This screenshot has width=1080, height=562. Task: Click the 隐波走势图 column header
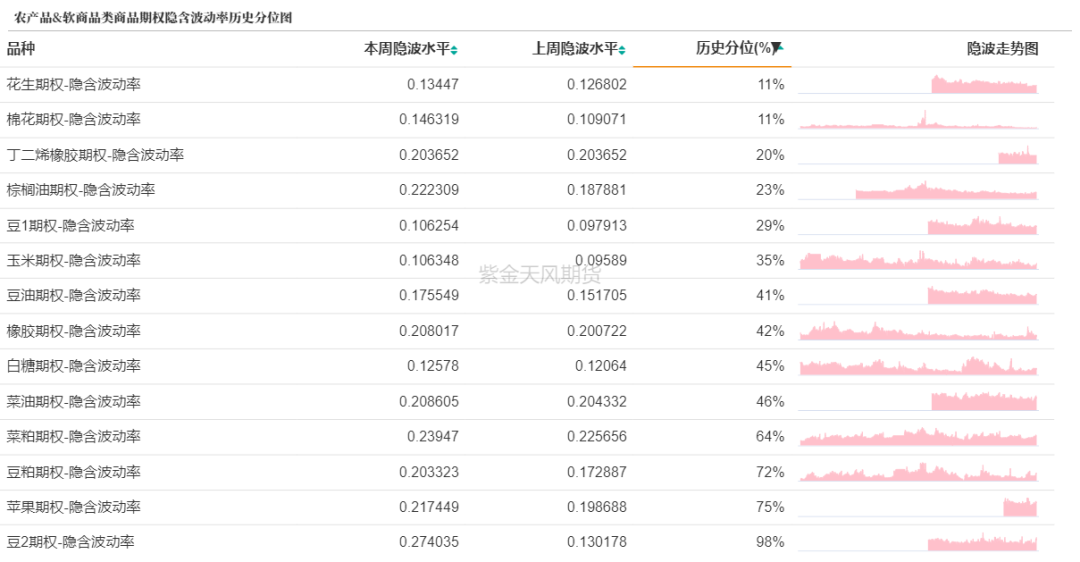click(x=1002, y=49)
